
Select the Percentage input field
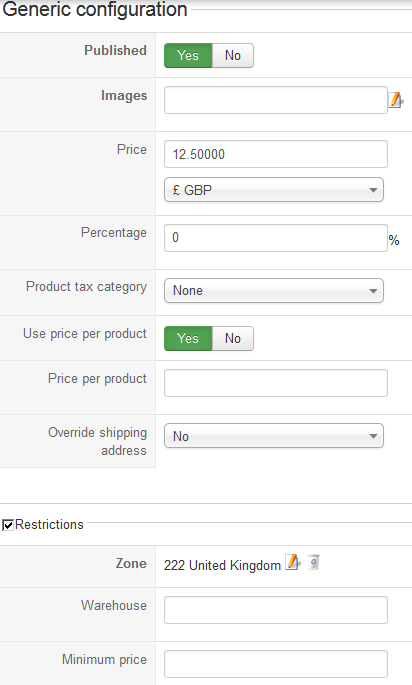point(276,238)
